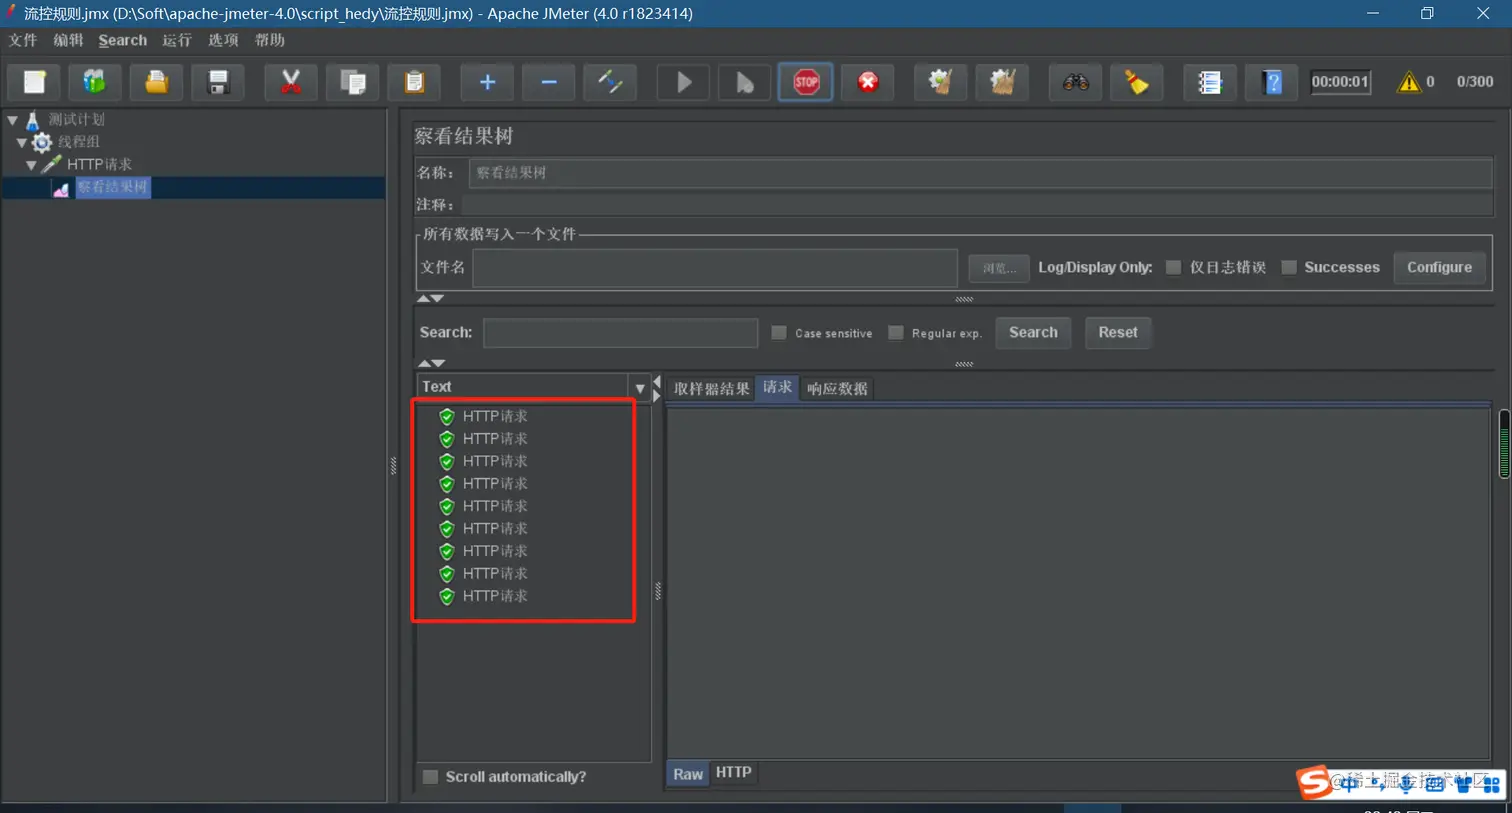Tick the Case sensitive checkbox
1512x813 pixels.
[x=779, y=333]
